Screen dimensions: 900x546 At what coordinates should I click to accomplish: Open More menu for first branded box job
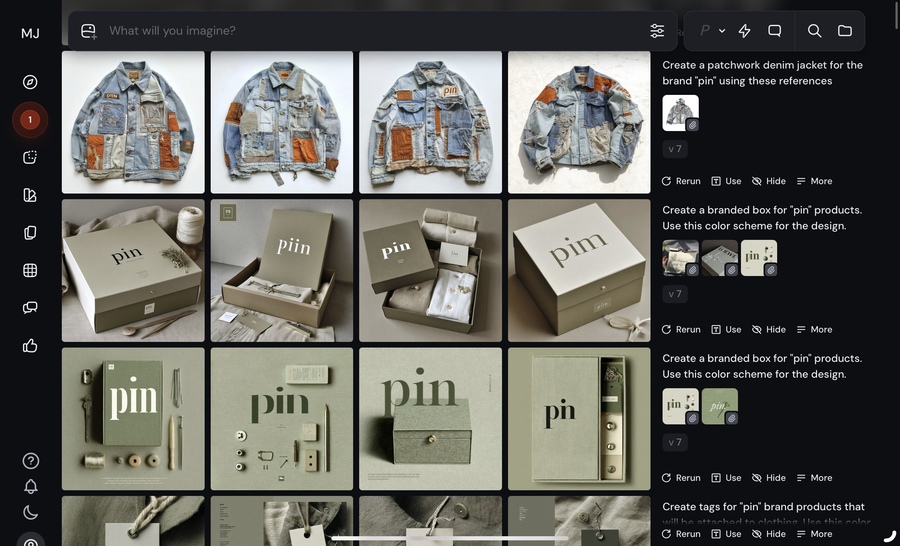pyautogui.click(x=814, y=330)
